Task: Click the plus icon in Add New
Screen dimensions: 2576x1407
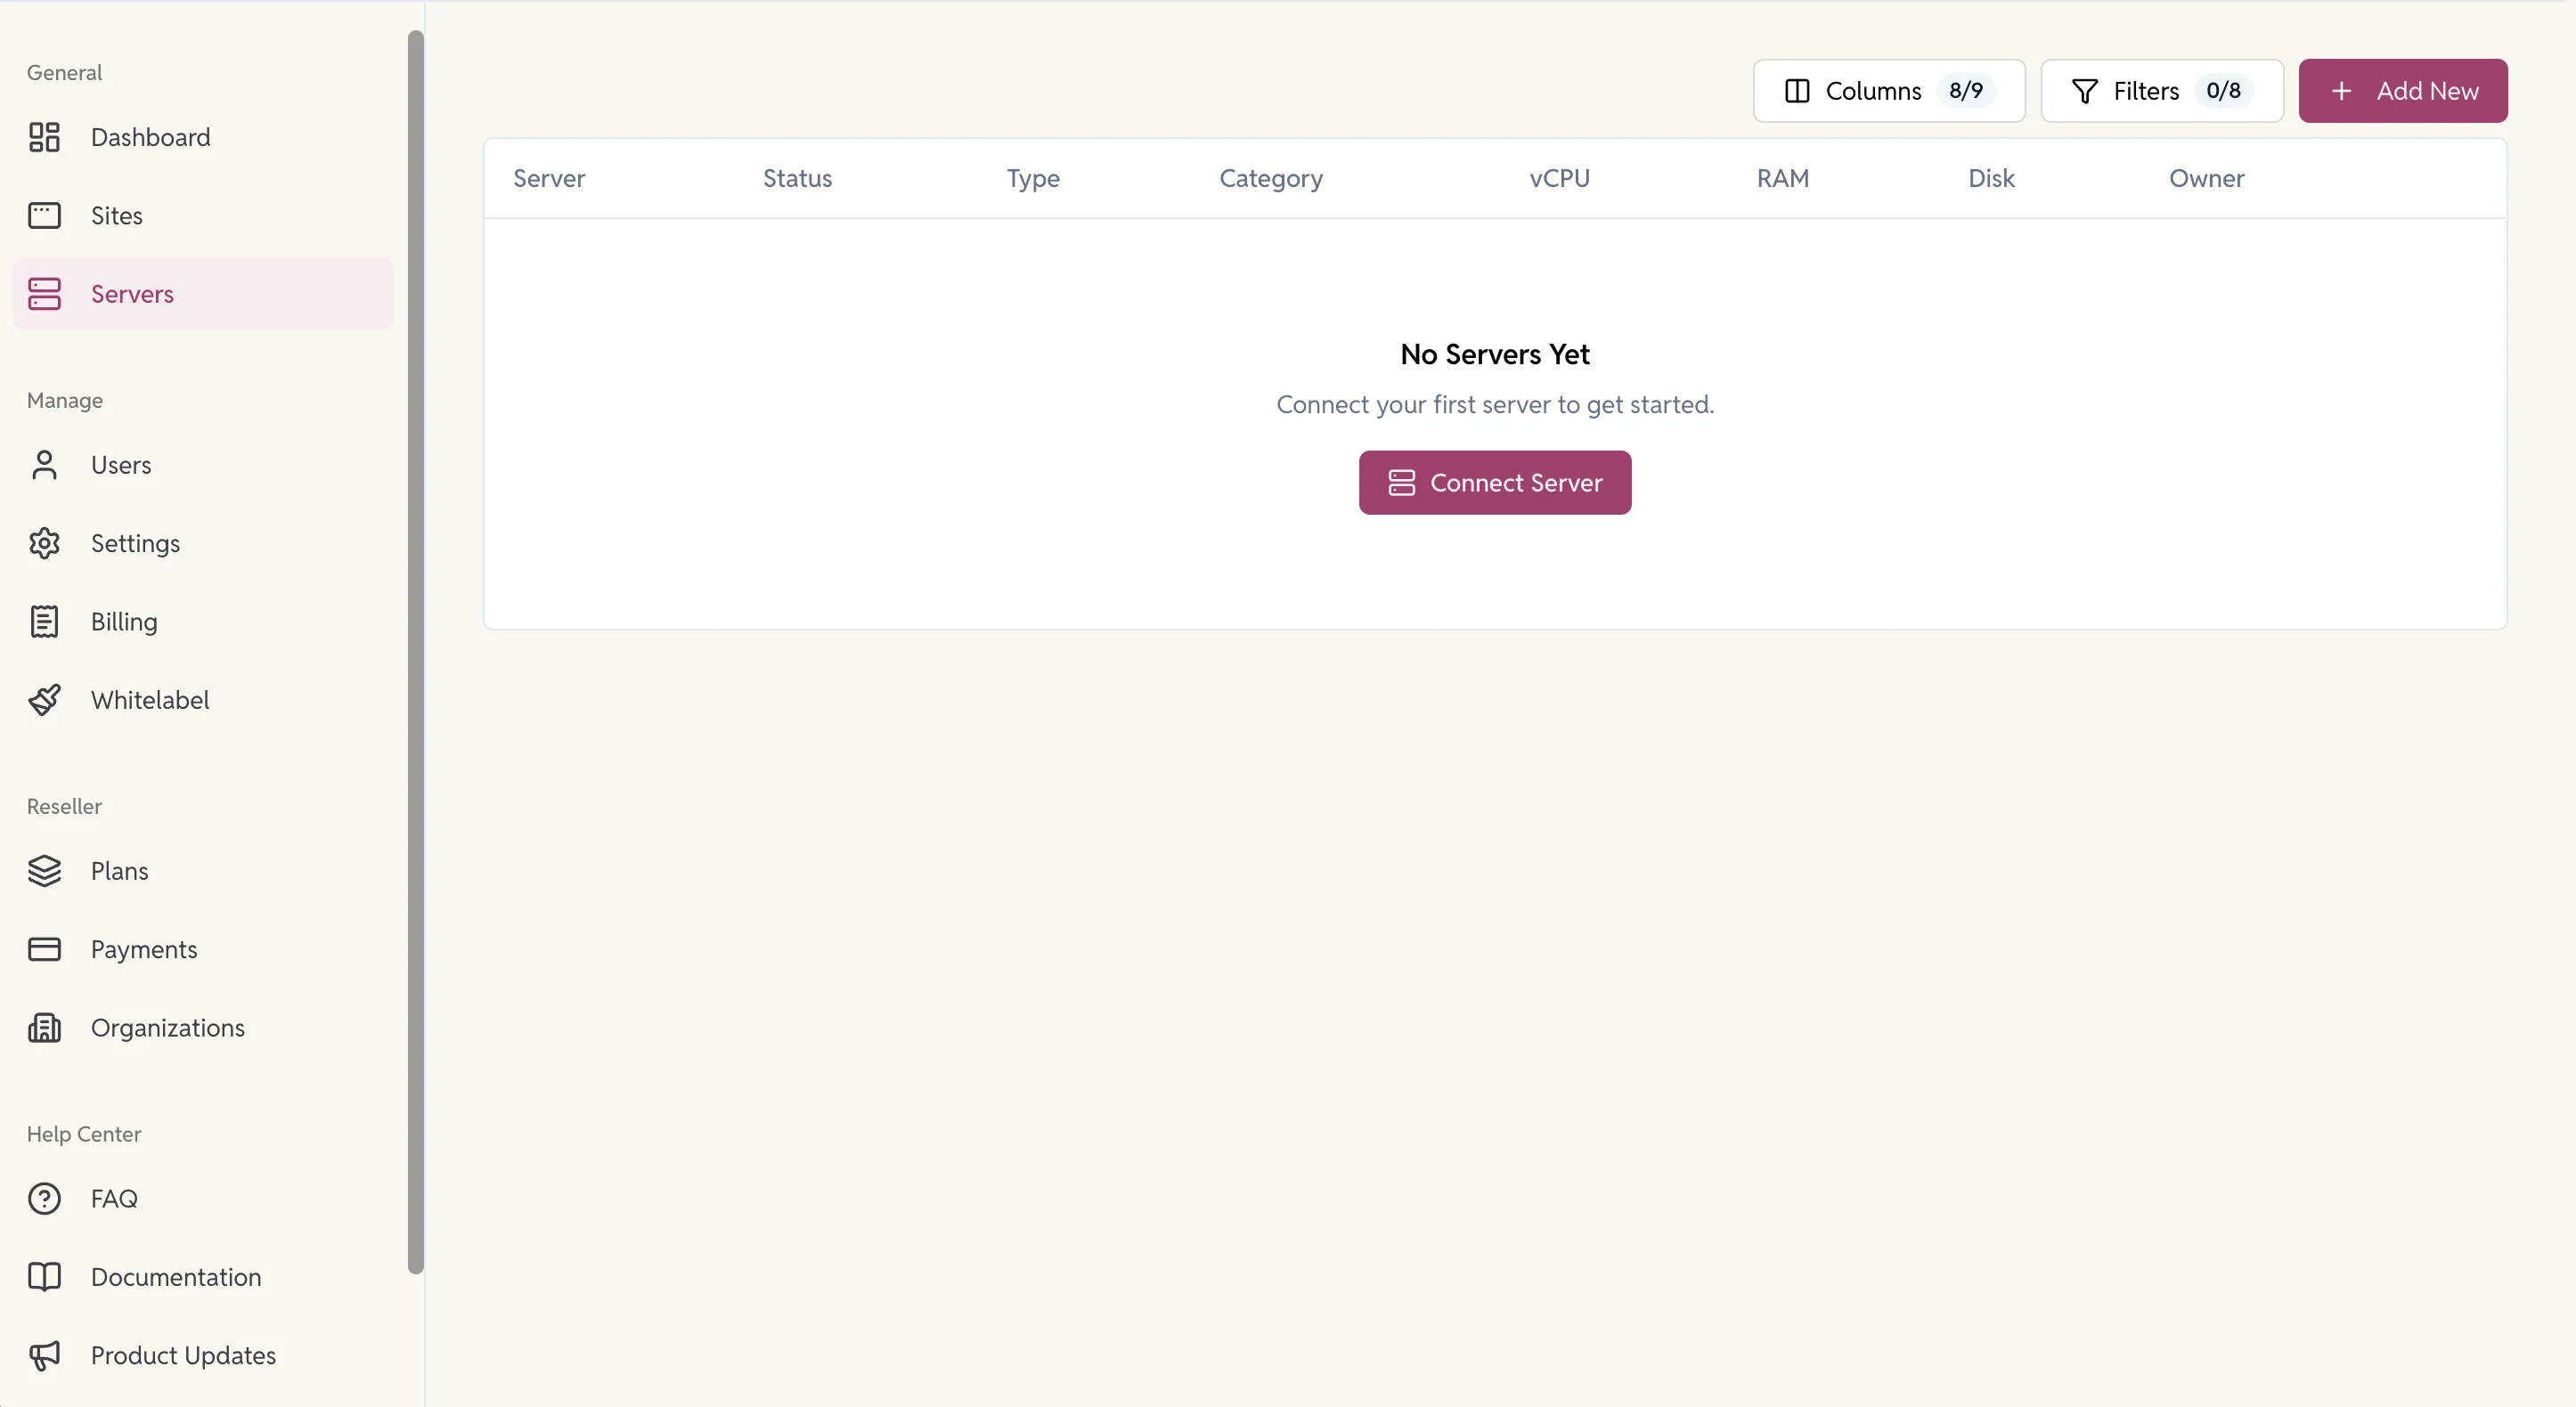Action: click(2341, 91)
